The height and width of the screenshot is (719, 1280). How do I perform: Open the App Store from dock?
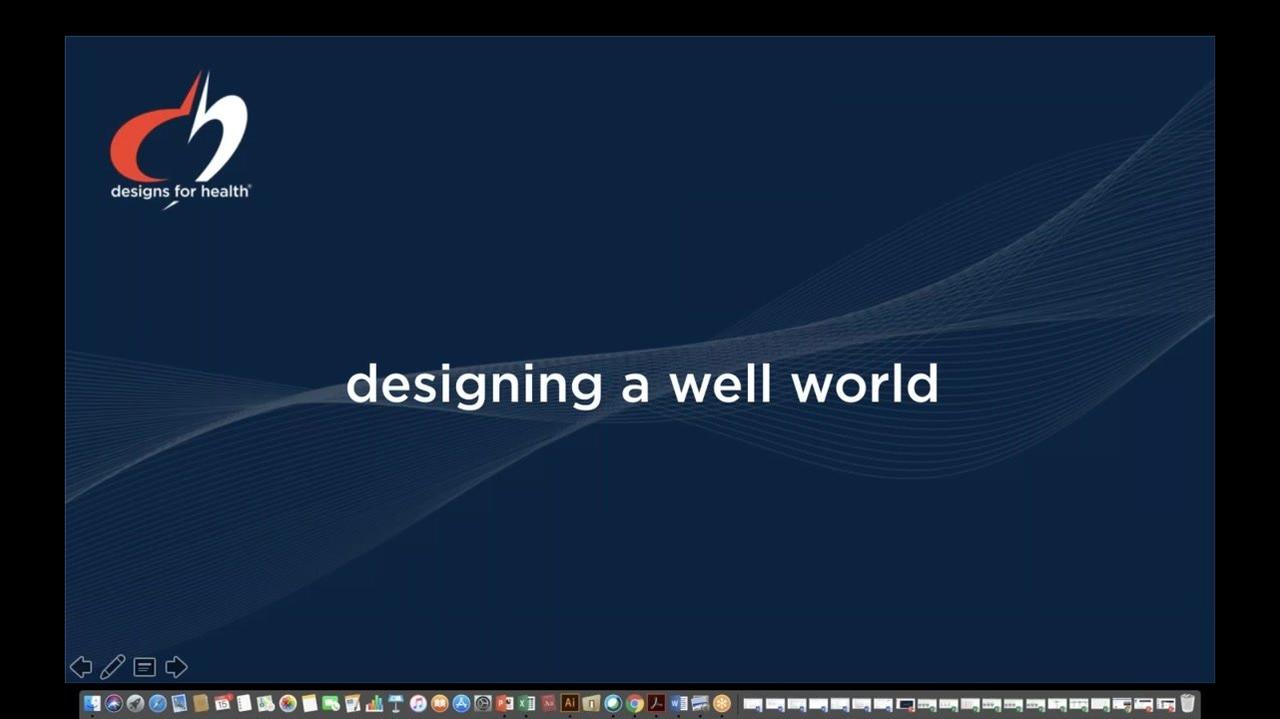pos(461,704)
